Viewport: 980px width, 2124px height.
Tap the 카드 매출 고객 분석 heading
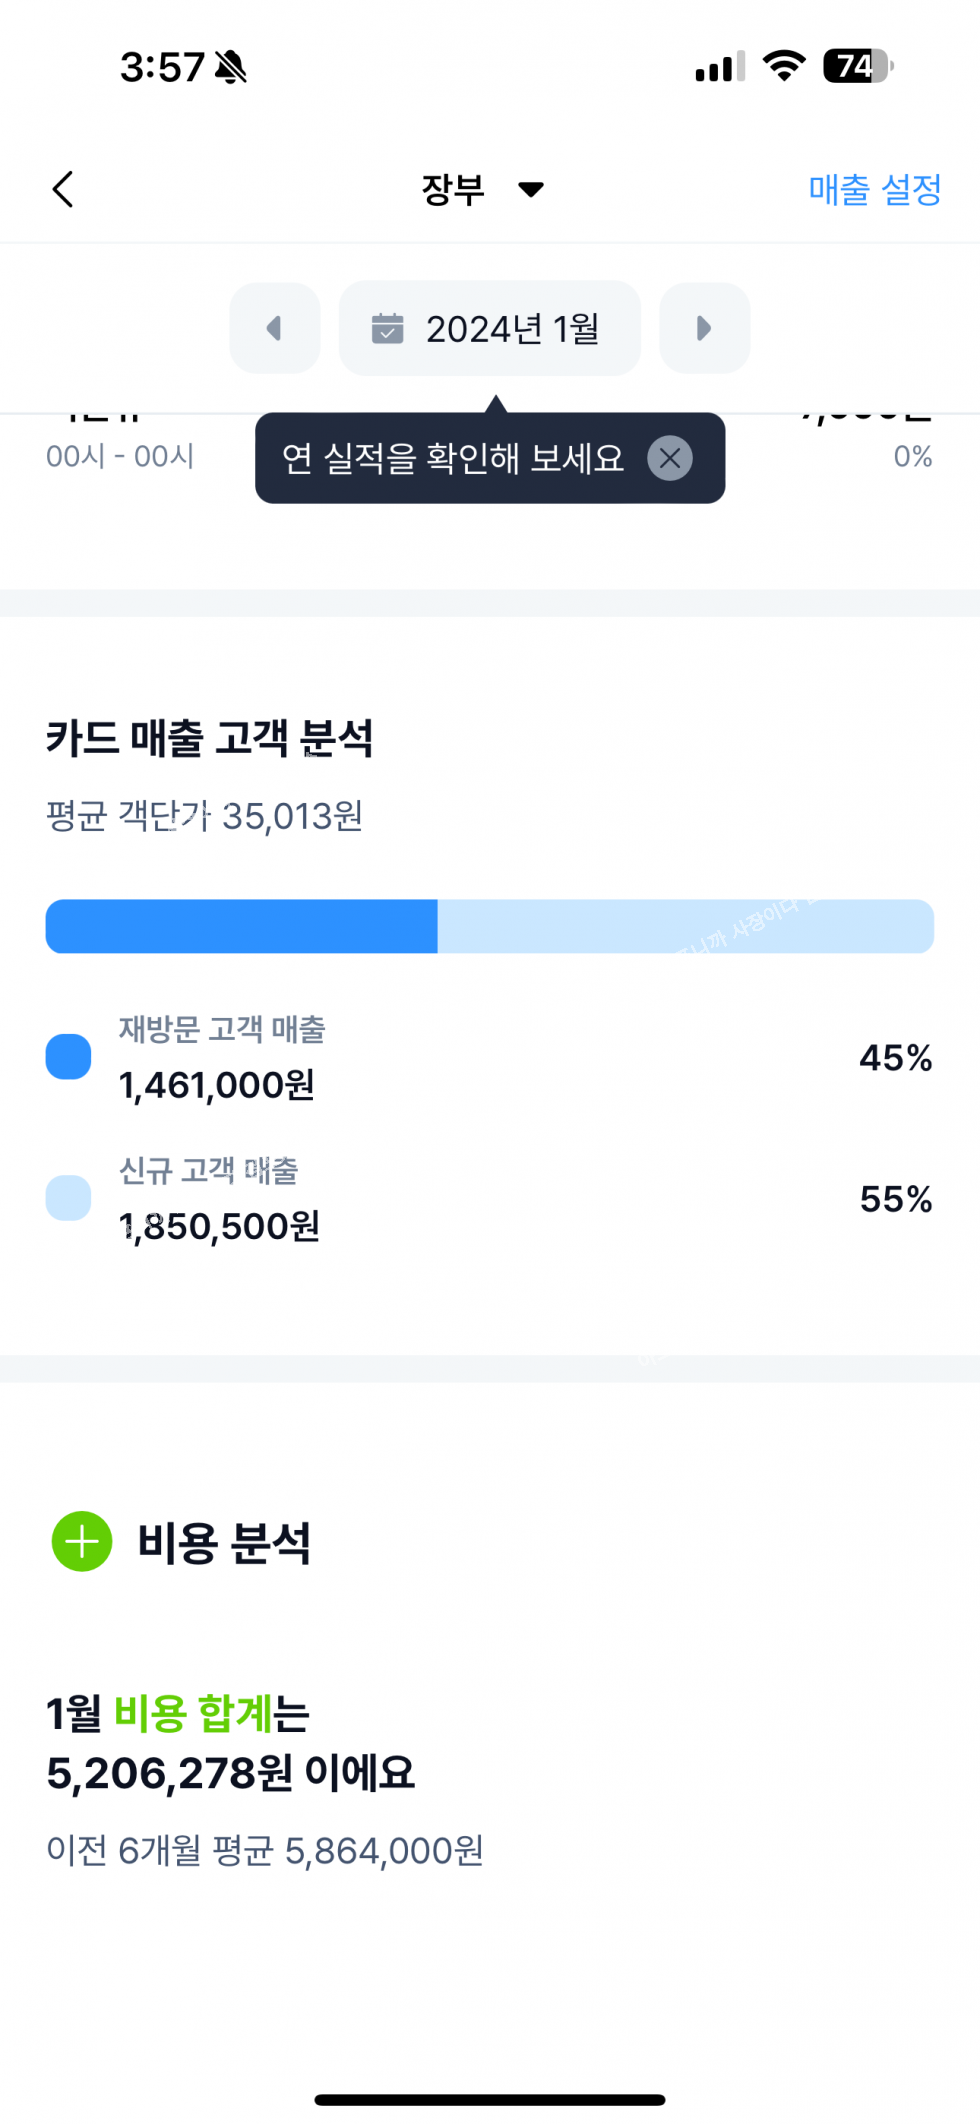click(x=209, y=738)
